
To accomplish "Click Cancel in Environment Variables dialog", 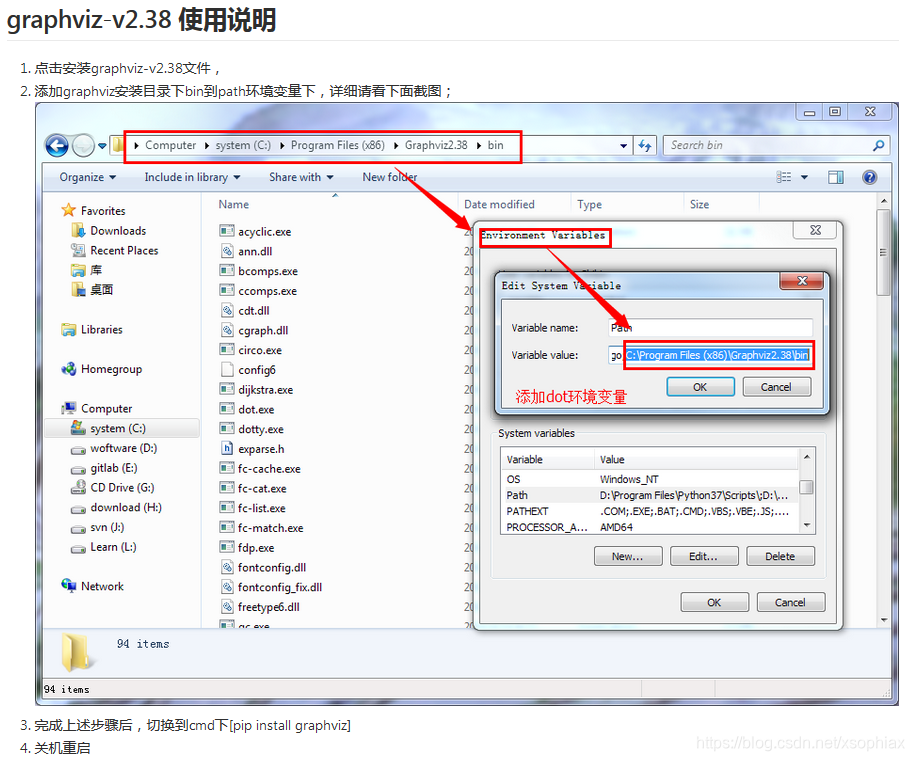I will pyautogui.click(x=790, y=603).
